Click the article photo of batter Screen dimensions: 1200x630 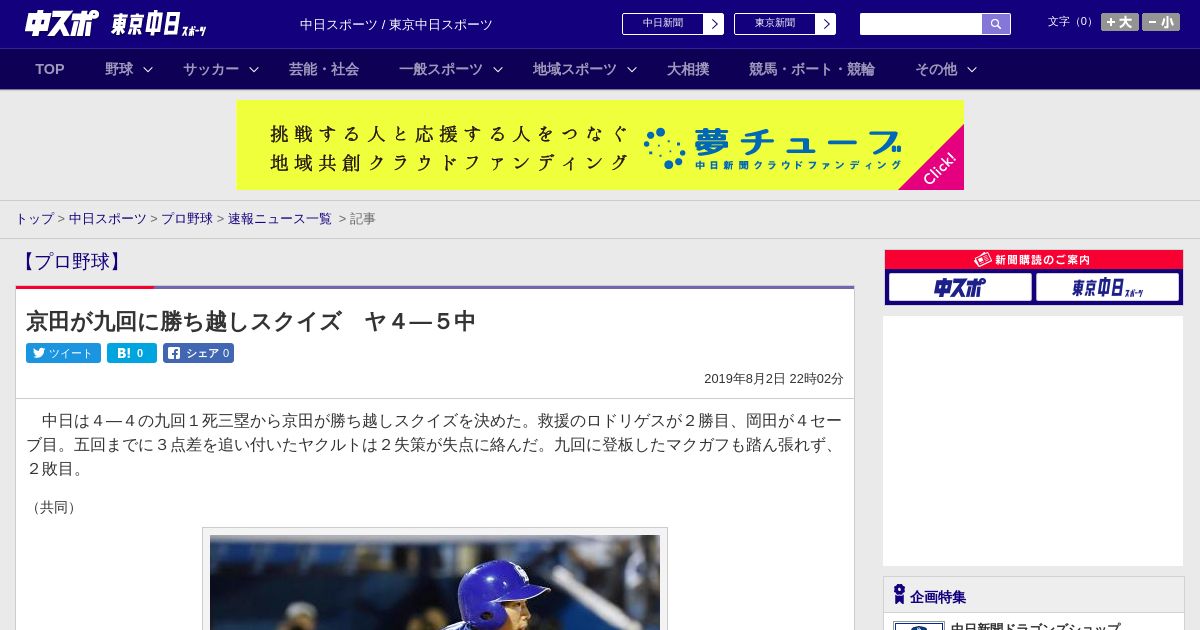[435, 582]
